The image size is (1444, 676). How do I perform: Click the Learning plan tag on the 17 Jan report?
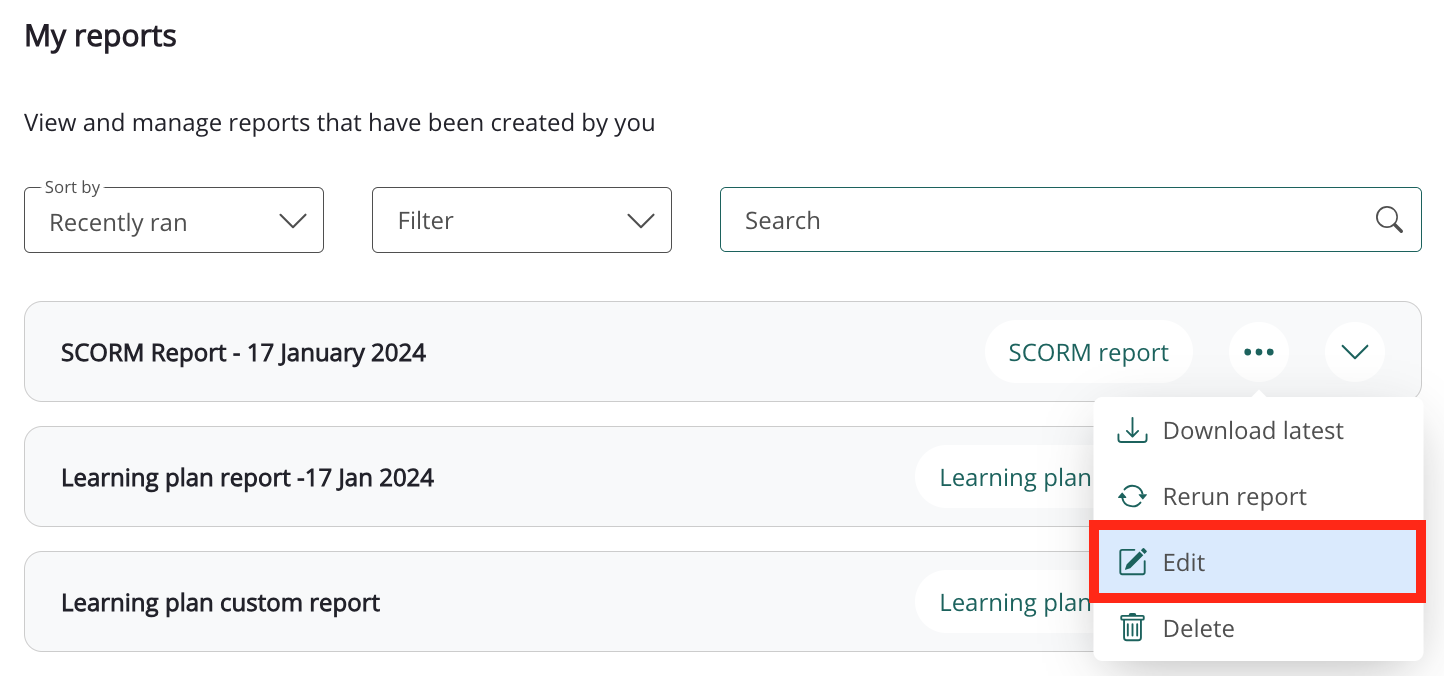coord(1012,478)
